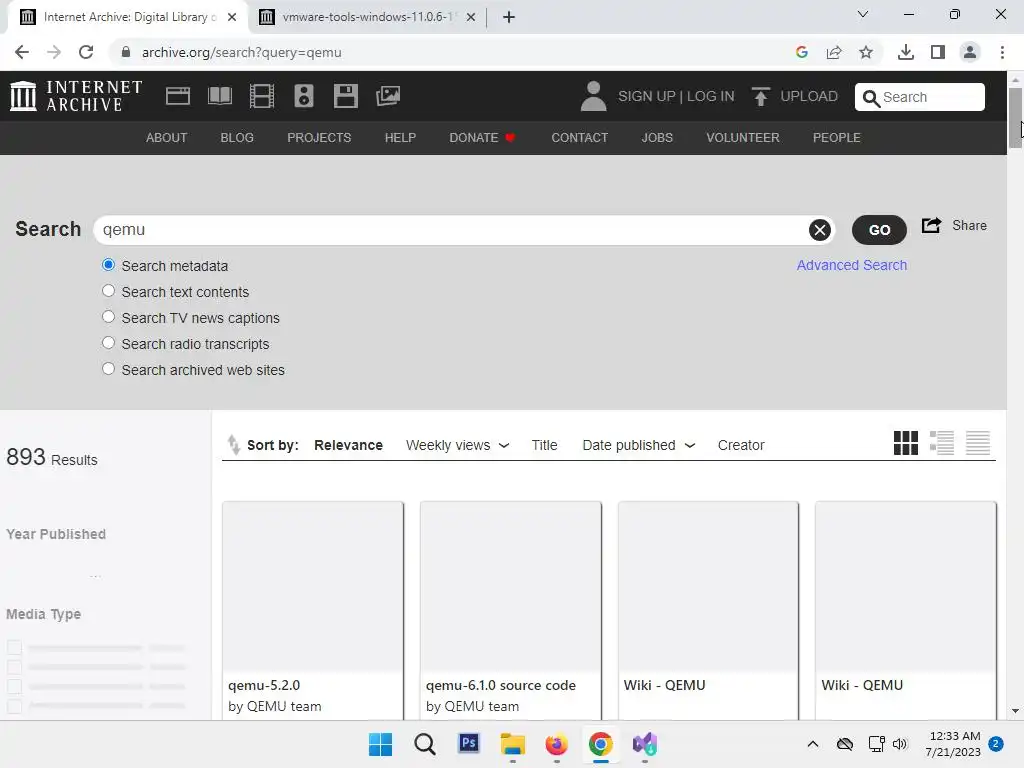
Task: Open BLOG in the nav bar
Action: click(x=237, y=138)
